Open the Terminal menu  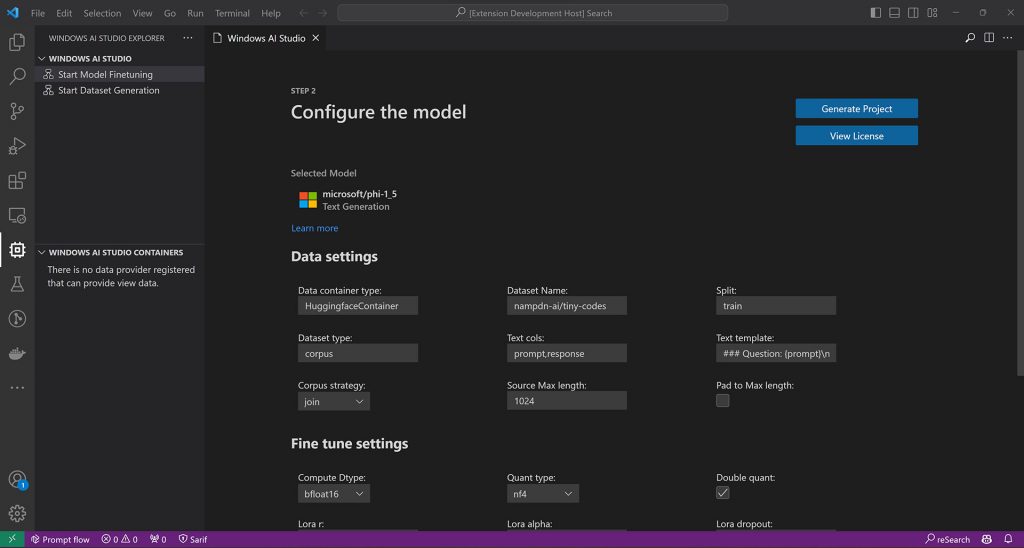(x=232, y=13)
